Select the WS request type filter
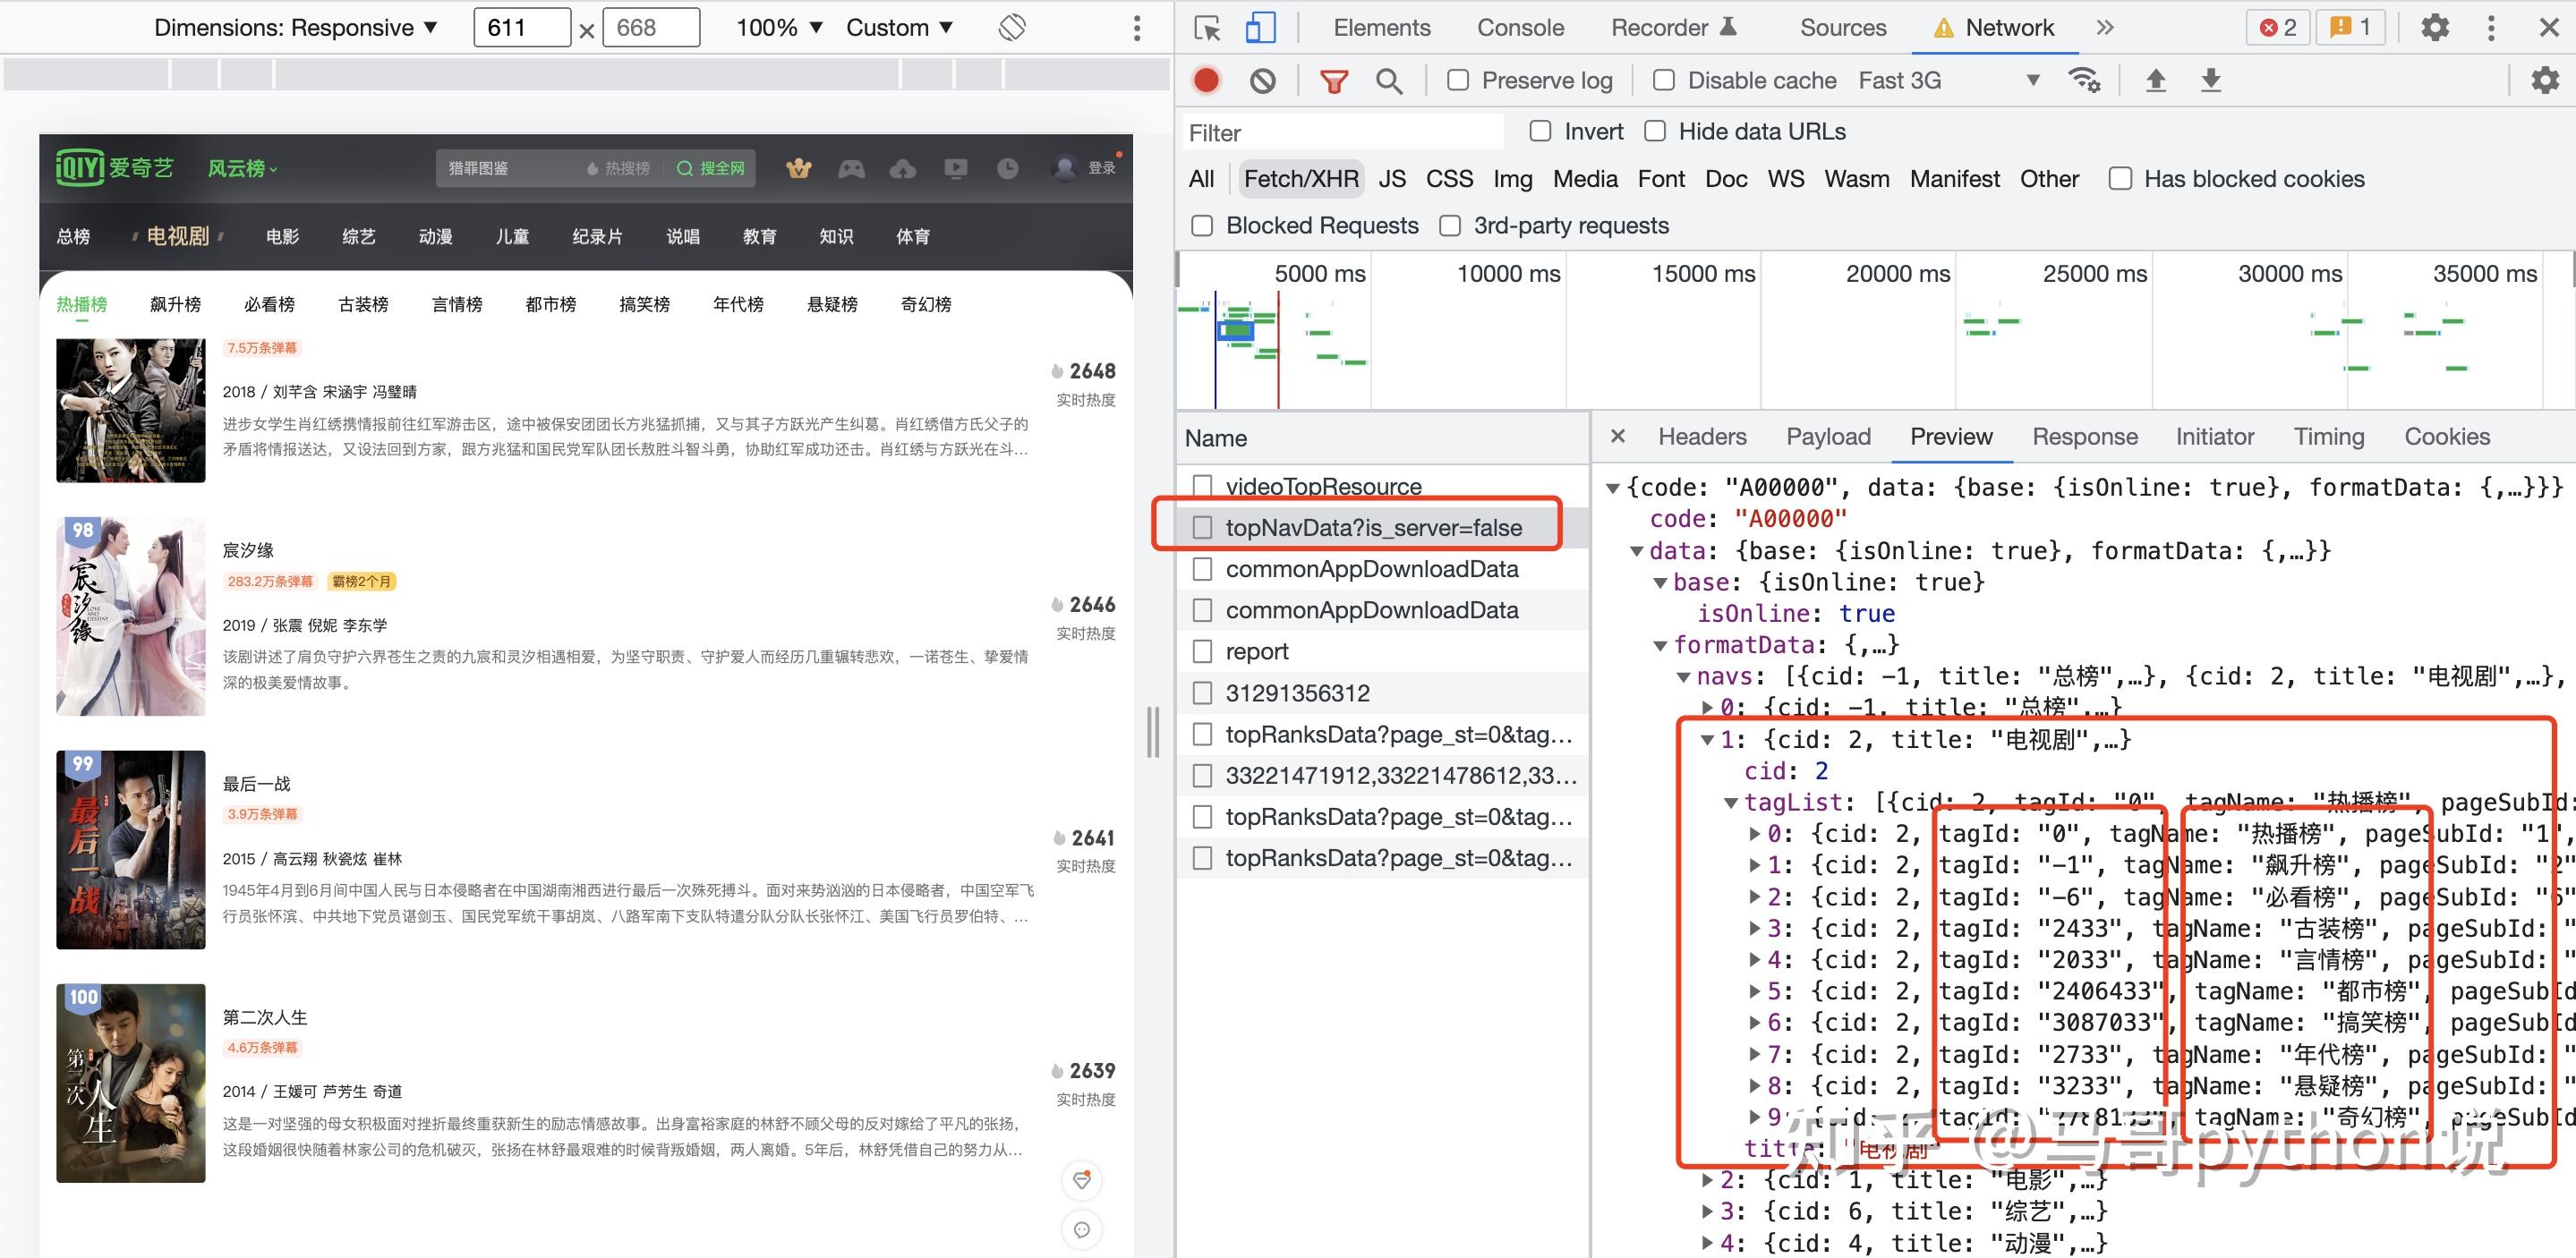The height and width of the screenshot is (1258, 2576). [1785, 179]
